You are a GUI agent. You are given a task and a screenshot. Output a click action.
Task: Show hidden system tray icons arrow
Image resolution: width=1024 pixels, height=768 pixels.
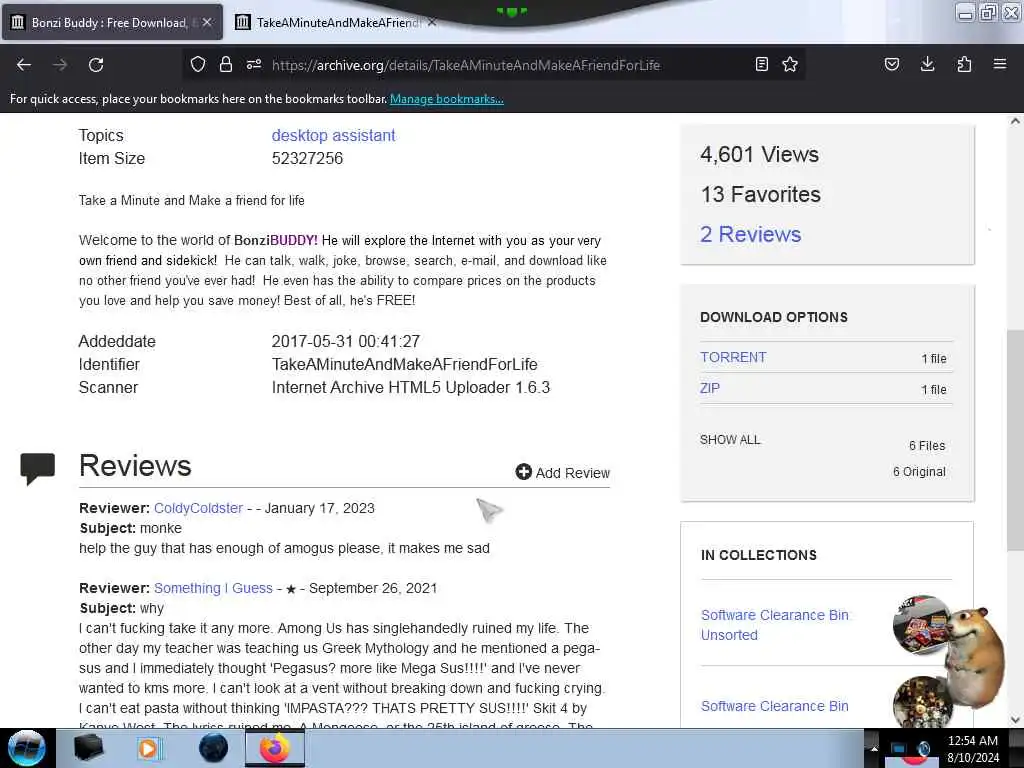873,748
